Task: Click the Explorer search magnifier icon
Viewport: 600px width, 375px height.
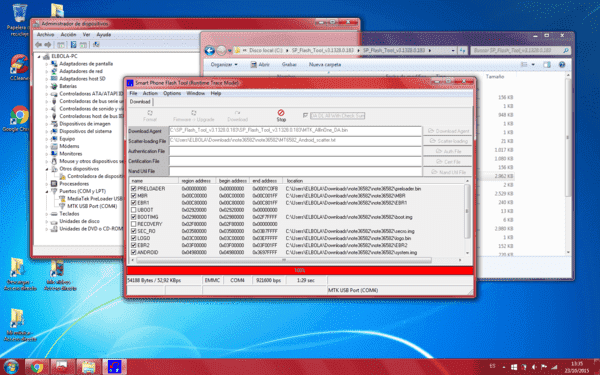Action: [x=566, y=50]
